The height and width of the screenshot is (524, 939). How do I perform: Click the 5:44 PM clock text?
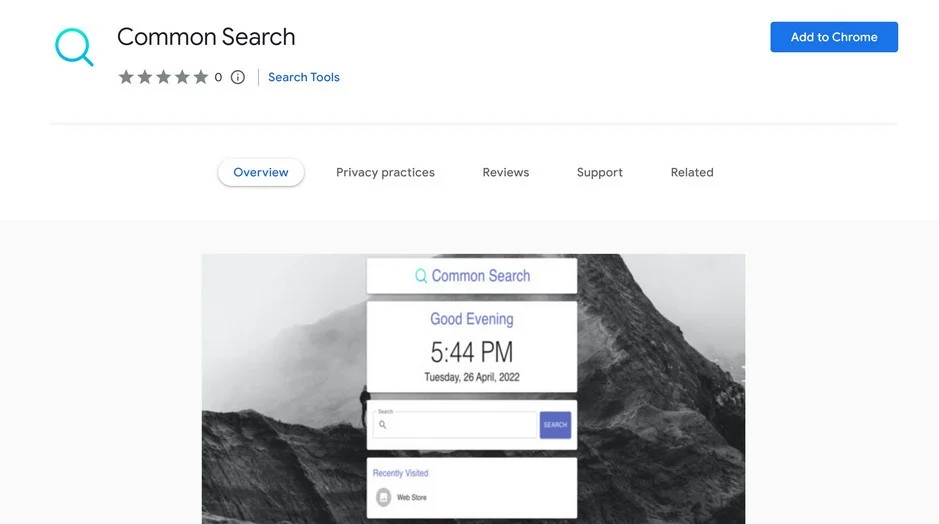pos(472,352)
